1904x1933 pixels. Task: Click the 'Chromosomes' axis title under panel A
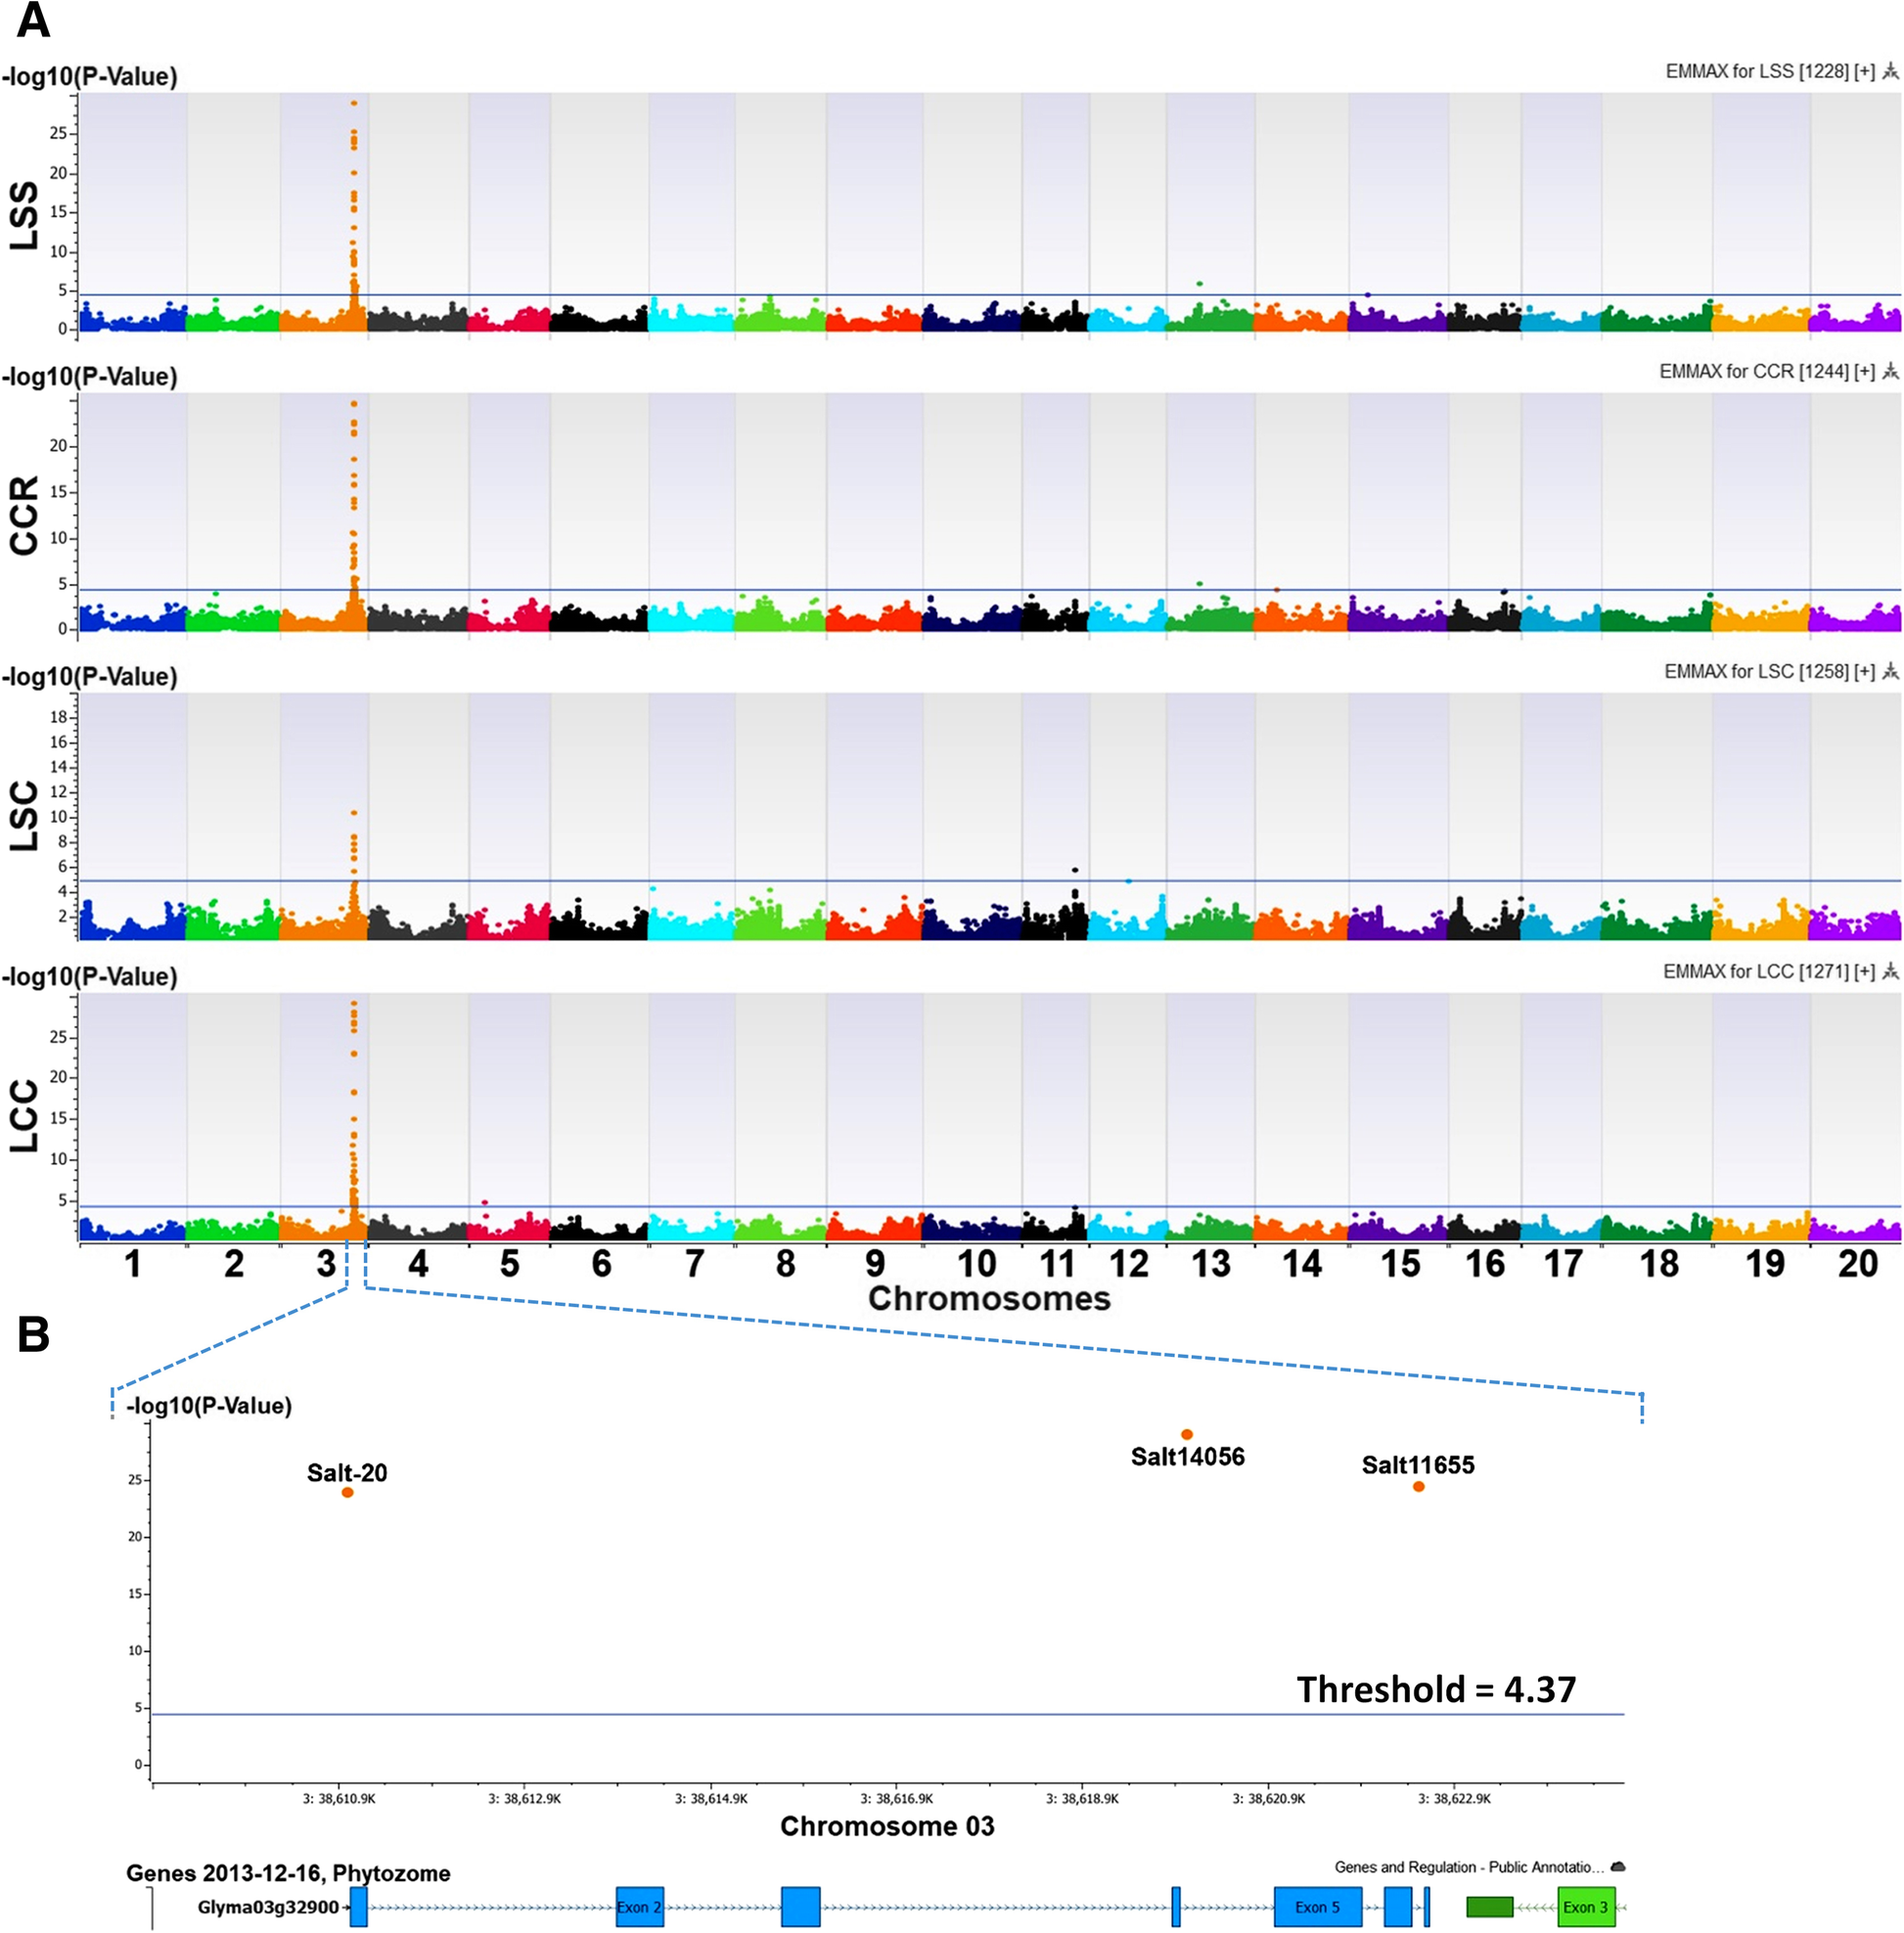[989, 1298]
